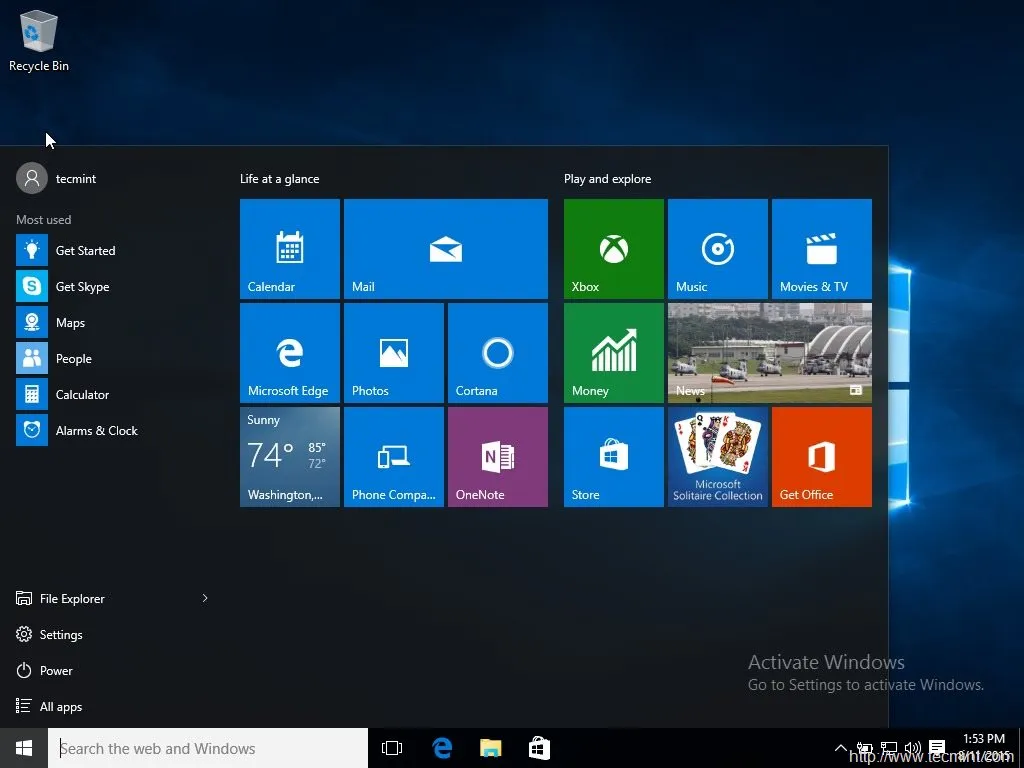Select the Movies & TV tile
Screen dimensions: 1024x768
point(821,248)
